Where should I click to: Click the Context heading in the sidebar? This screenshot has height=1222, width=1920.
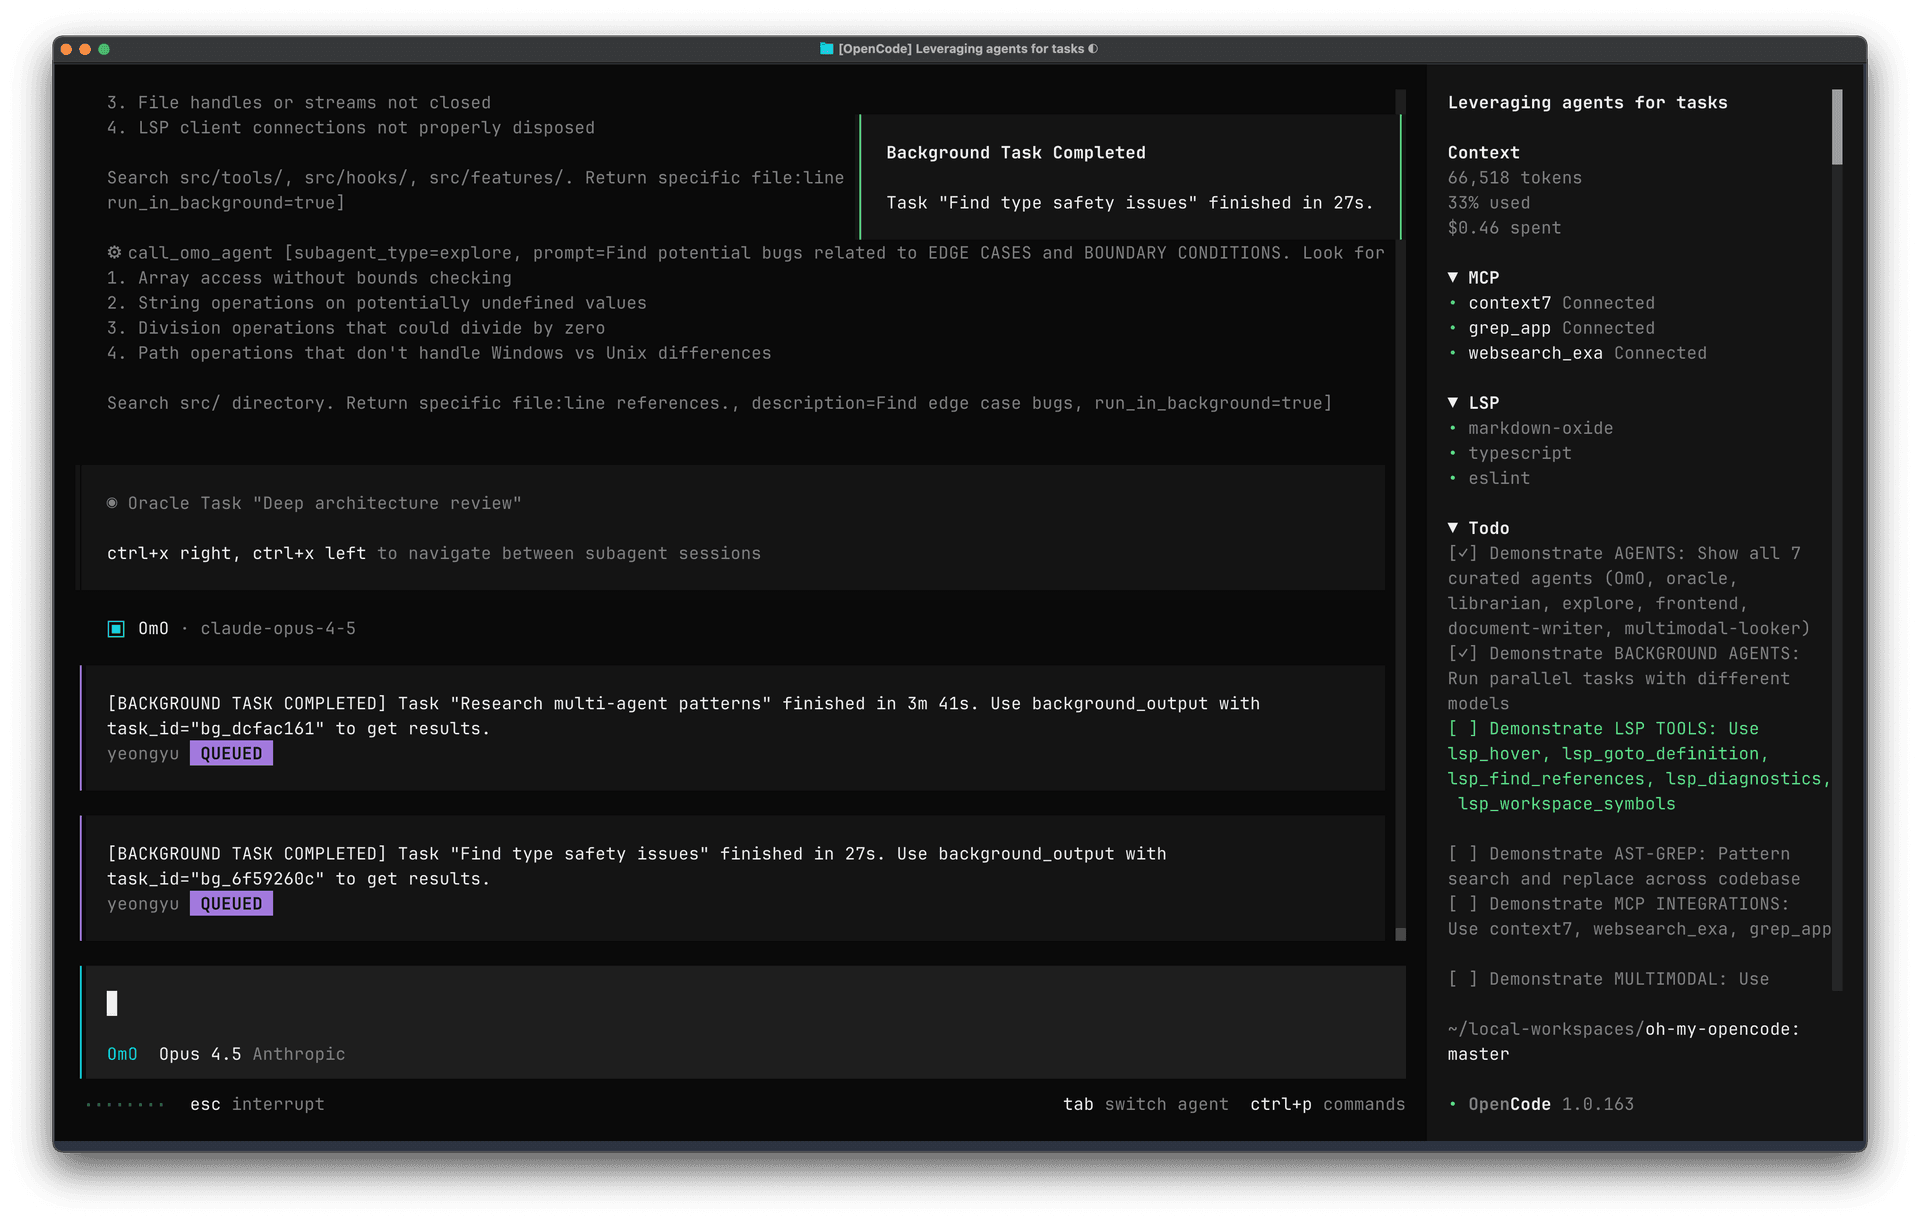[1484, 153]
